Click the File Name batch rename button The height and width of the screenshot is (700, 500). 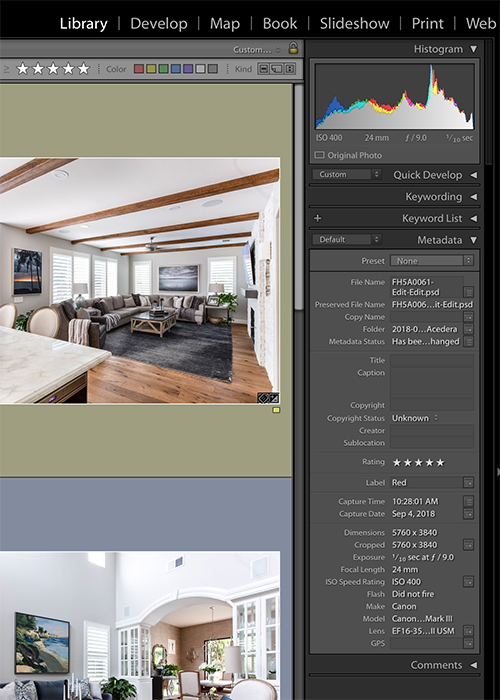[x=468, y=292]
